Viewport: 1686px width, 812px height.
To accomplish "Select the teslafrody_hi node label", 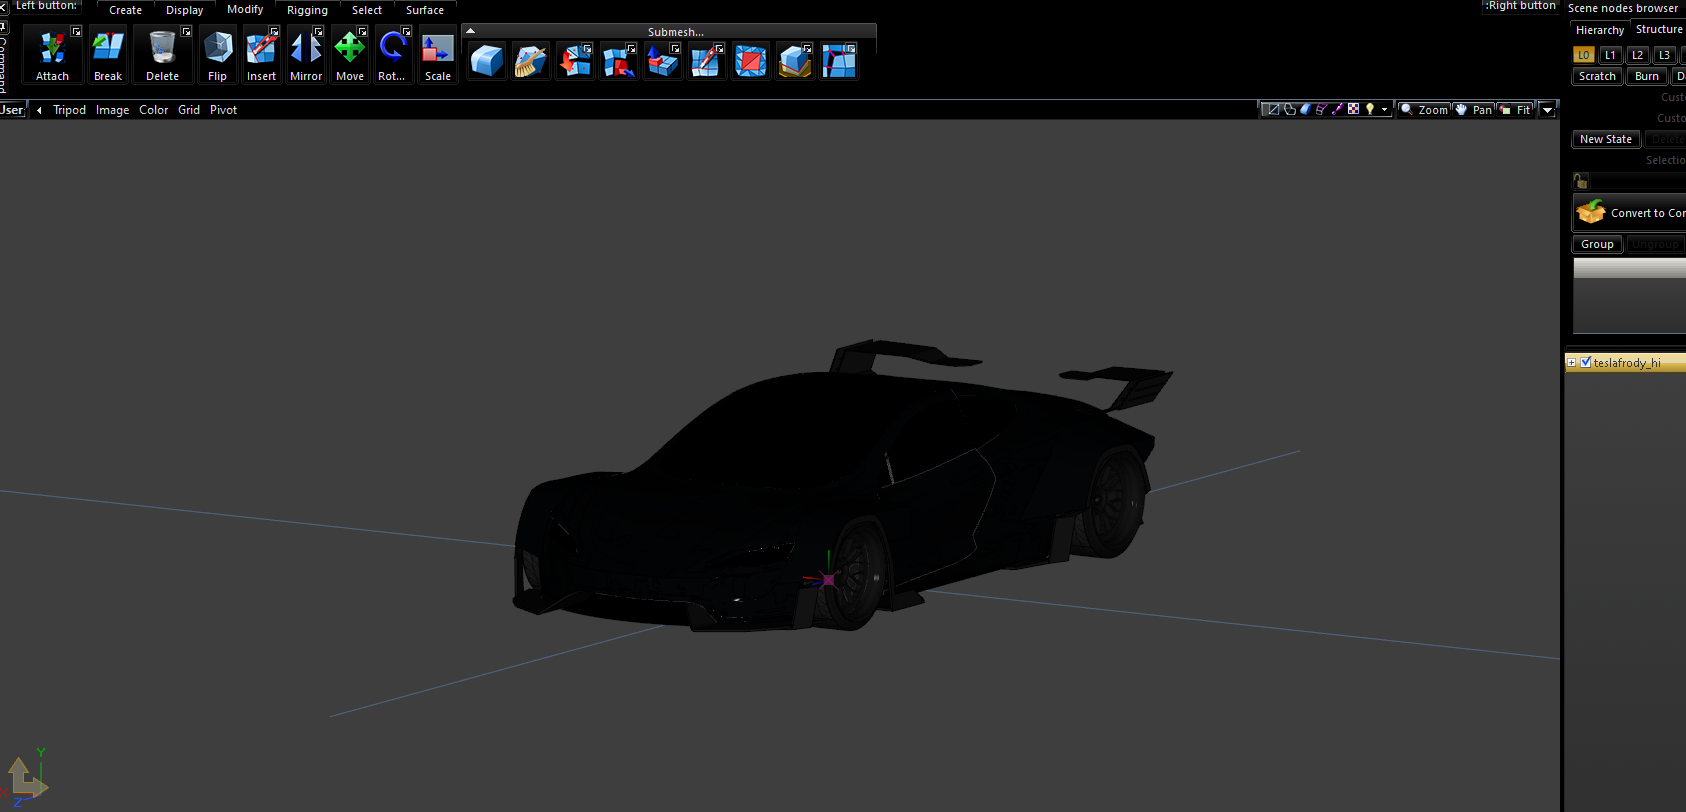I will tap(1627, 363).
